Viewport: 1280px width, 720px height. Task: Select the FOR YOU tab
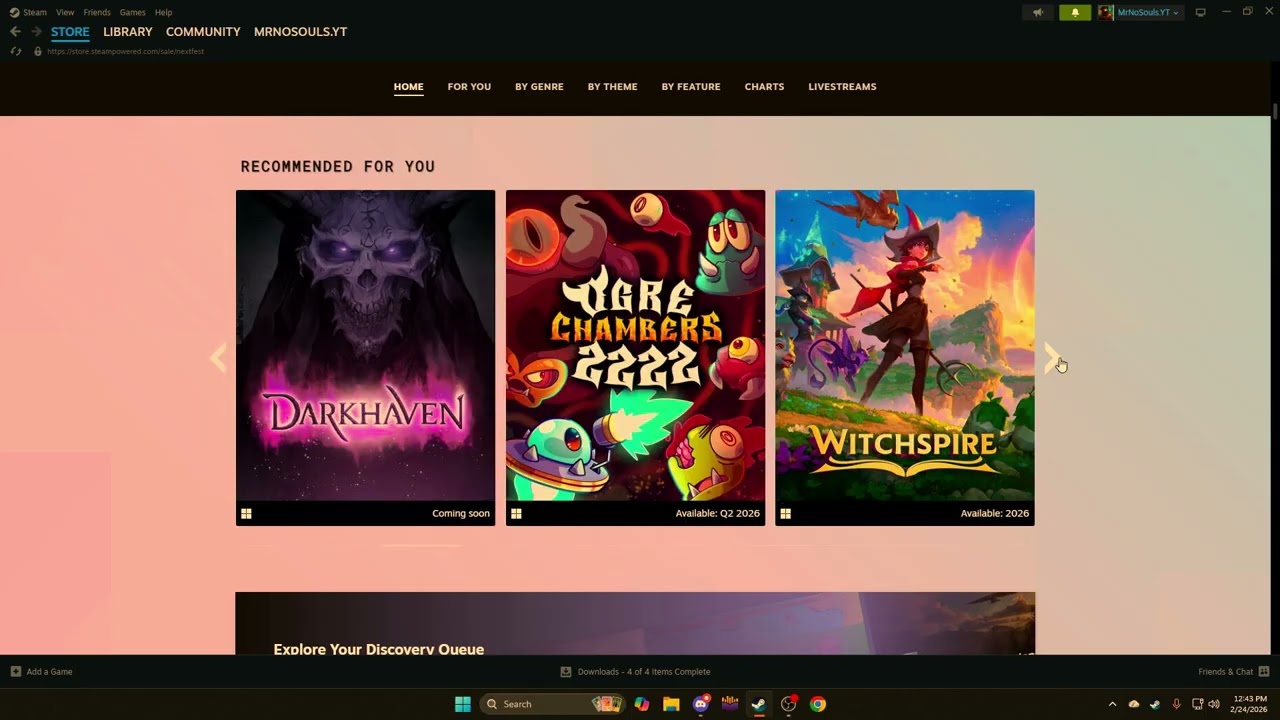click(x=469, y=87)
